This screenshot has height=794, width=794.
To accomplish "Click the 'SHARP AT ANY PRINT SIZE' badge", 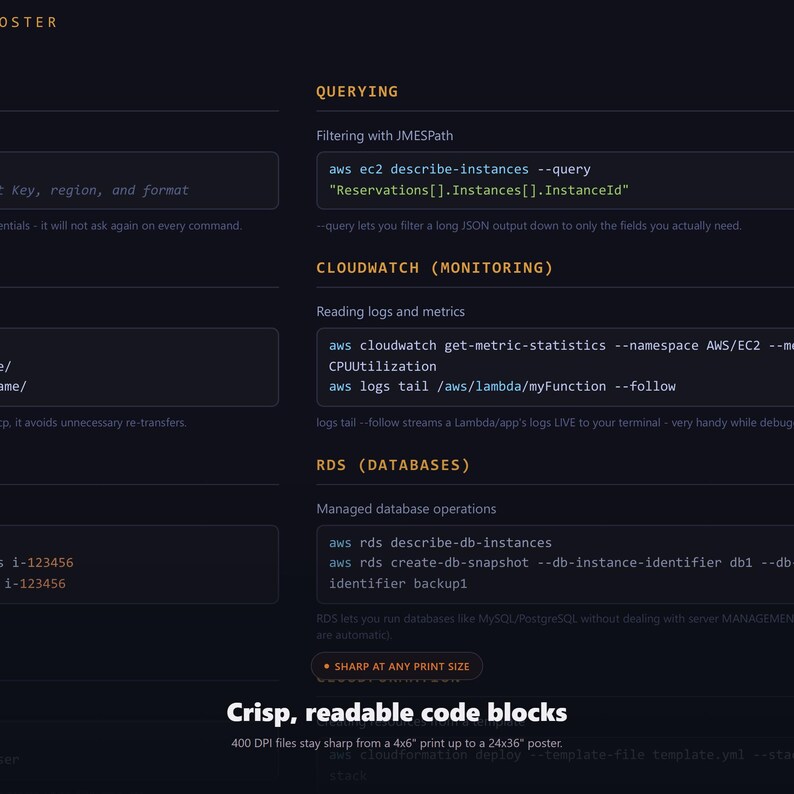I will click(x=396, y=666).
